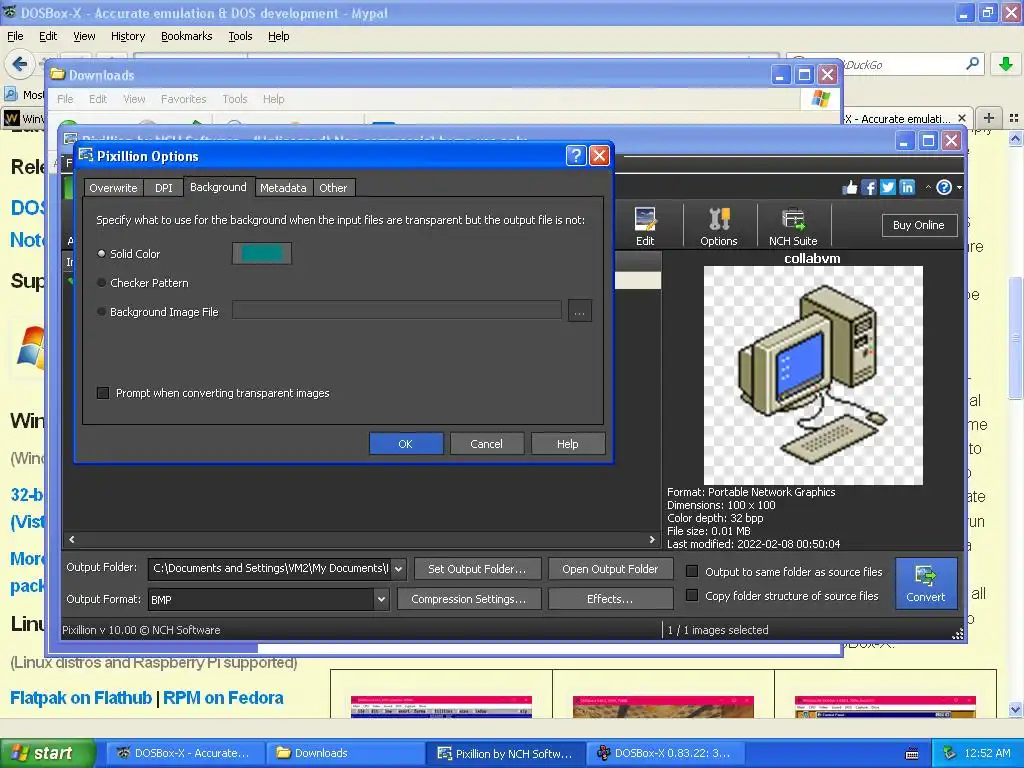Select the Solid Color radio button

click(x=101, y=253)
